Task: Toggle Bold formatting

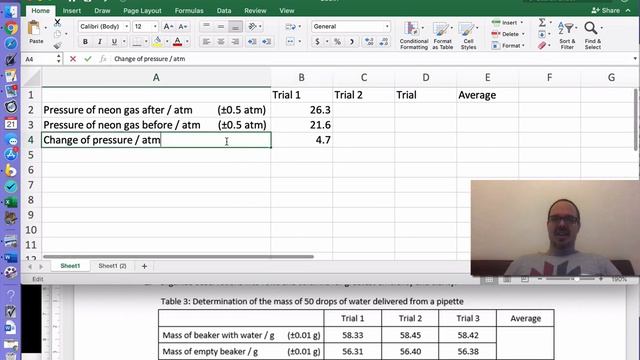Action: (85, 42)
